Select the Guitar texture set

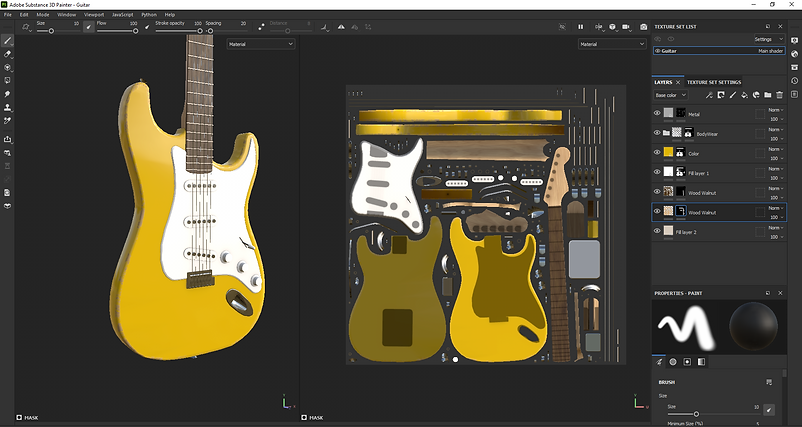pos(670,50)
